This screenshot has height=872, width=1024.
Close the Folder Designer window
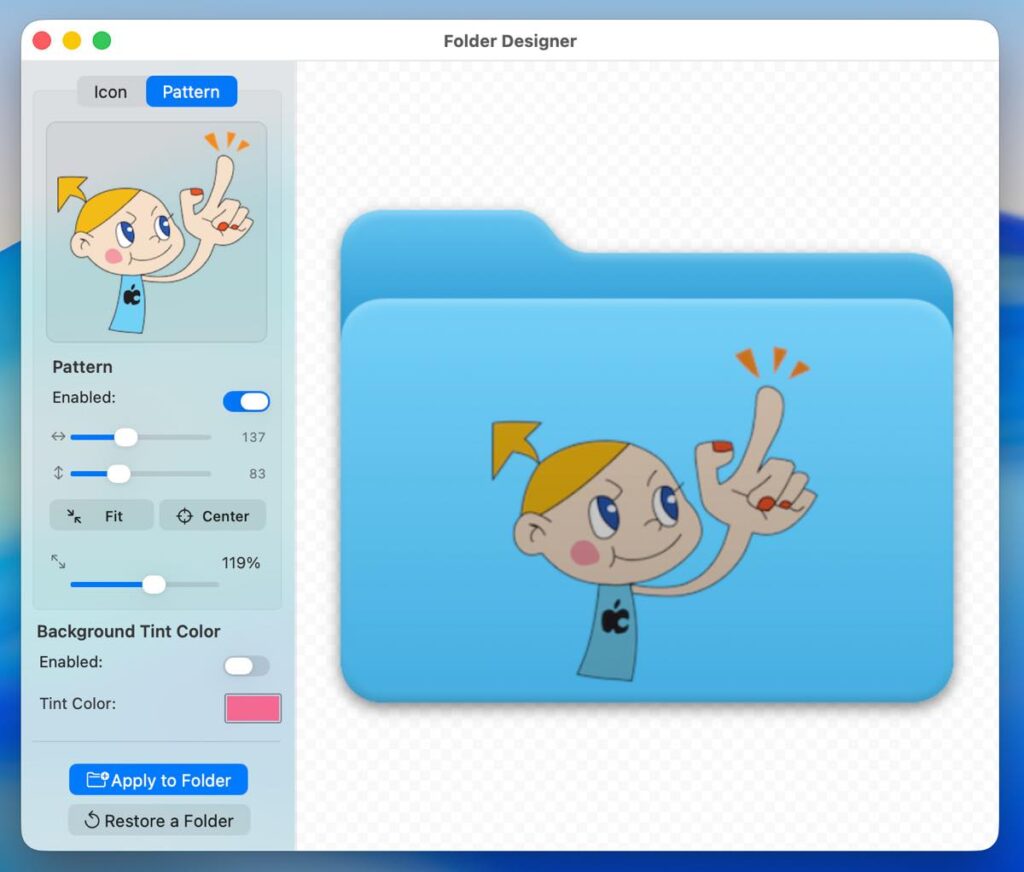coord(42,41)
